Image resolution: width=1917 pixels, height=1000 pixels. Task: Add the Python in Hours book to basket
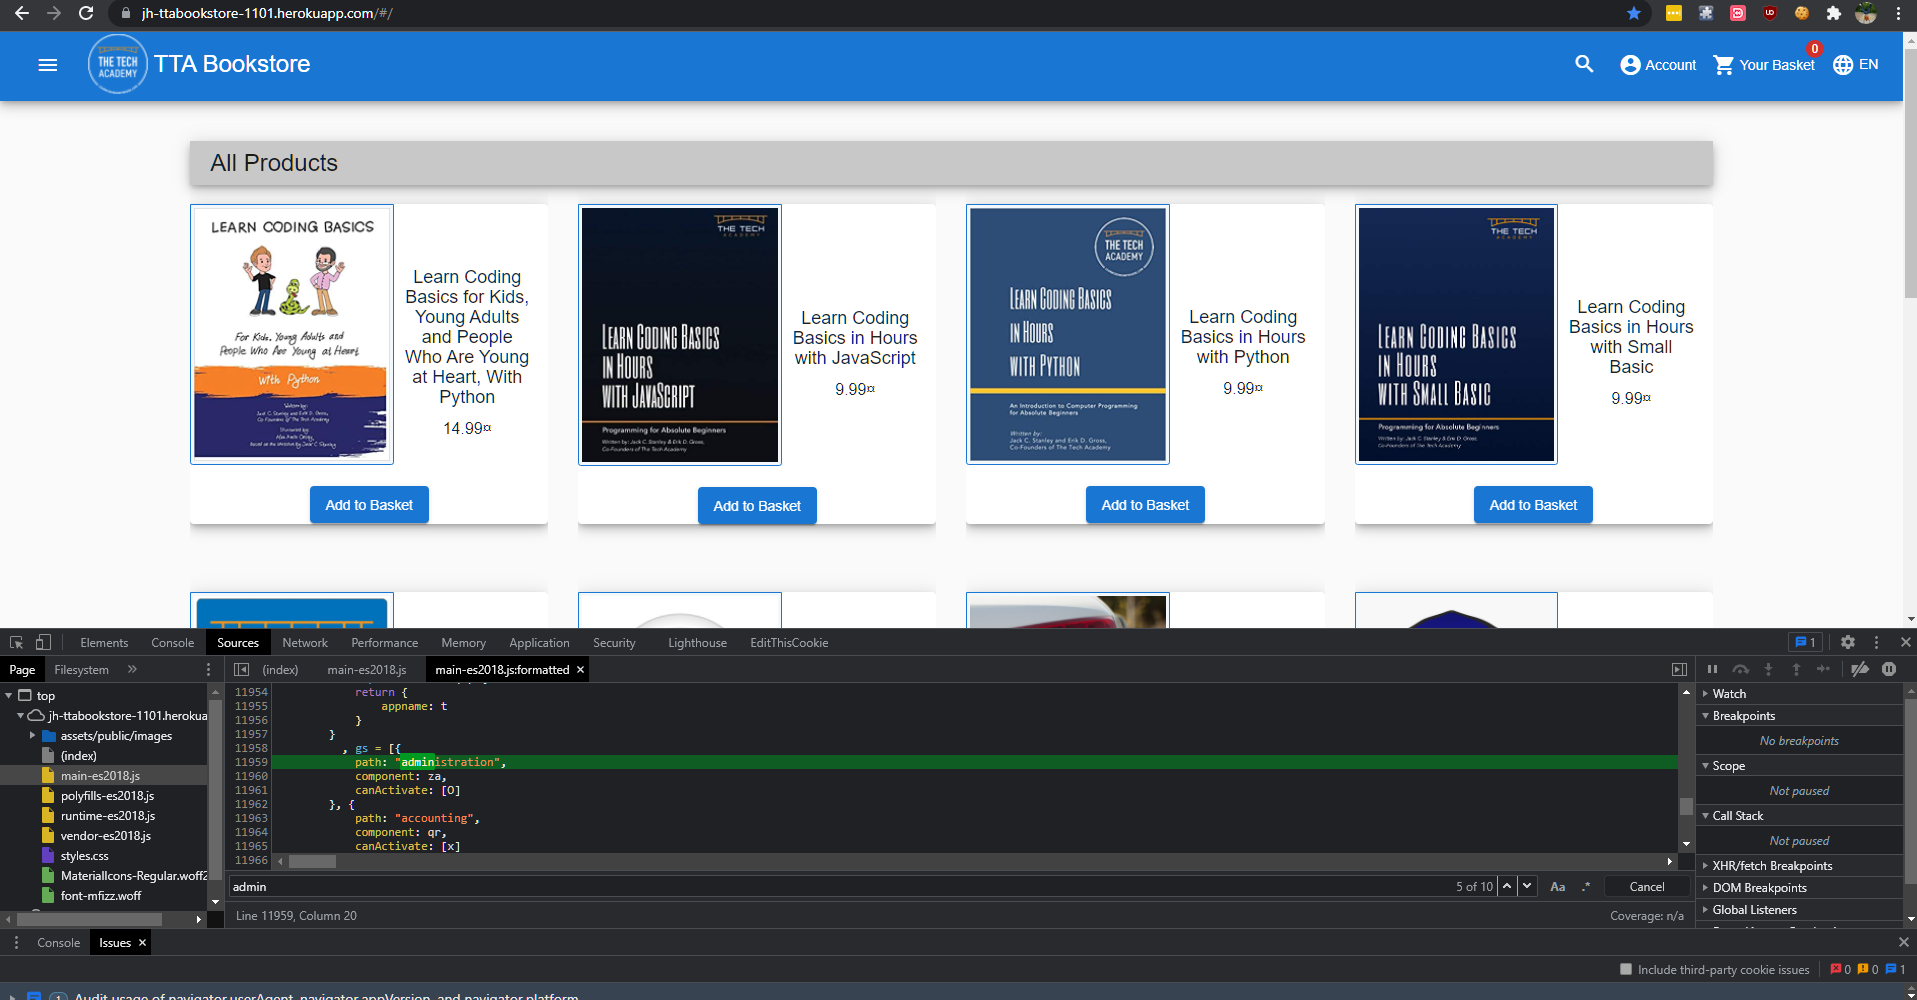1145,505
